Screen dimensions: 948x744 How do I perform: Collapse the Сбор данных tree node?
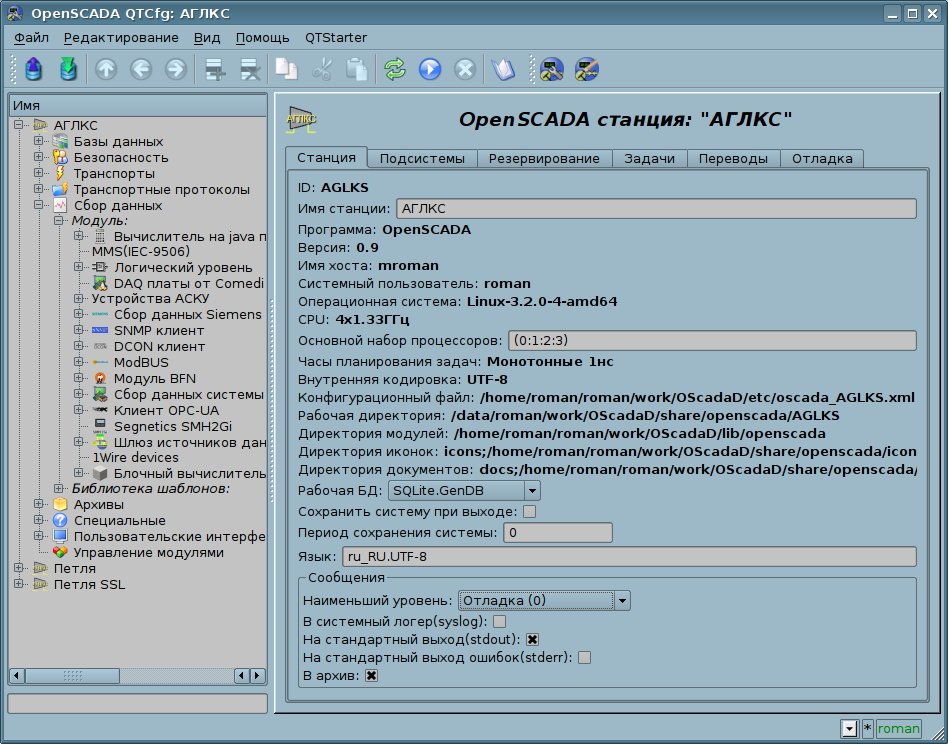39,205
